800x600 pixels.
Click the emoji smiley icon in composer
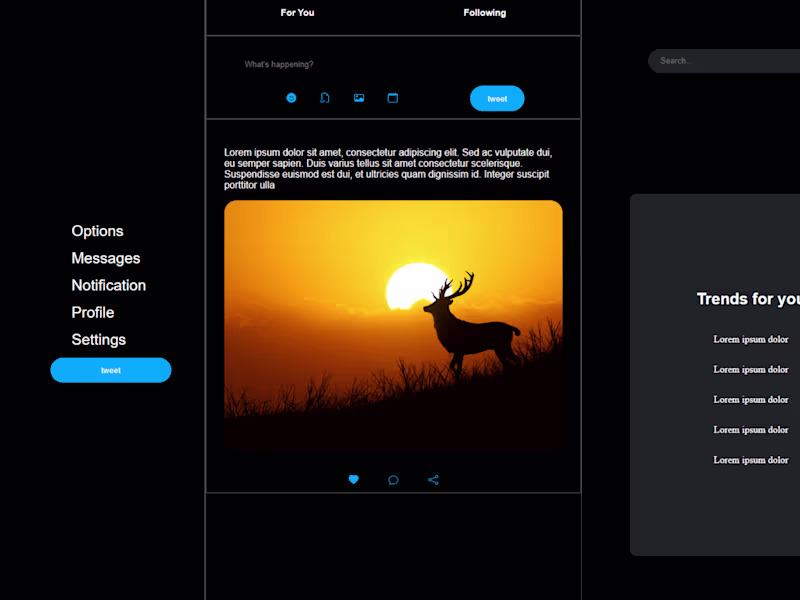click(x=291, y=98)
